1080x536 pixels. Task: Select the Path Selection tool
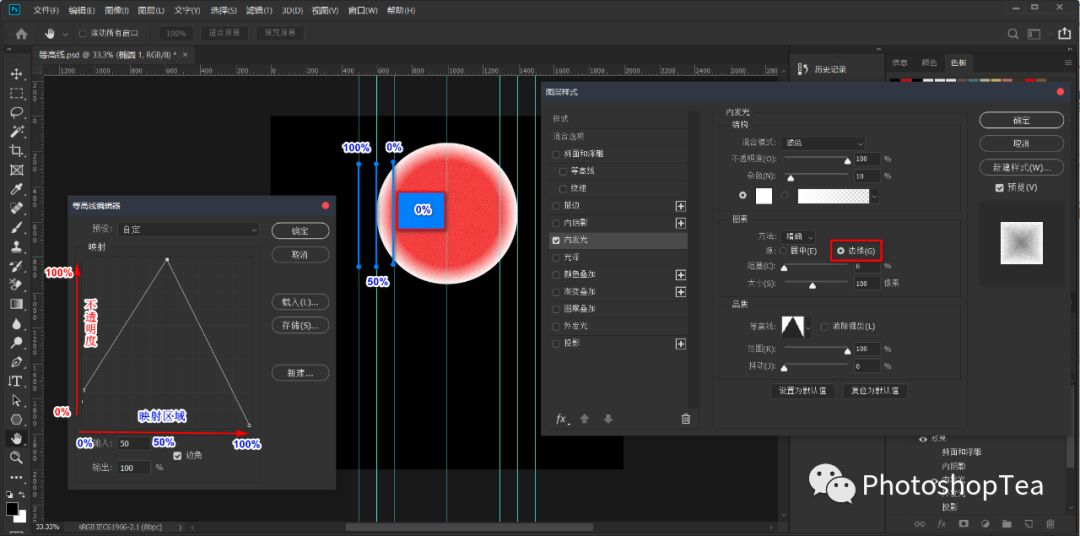click(x=17, y=400)
